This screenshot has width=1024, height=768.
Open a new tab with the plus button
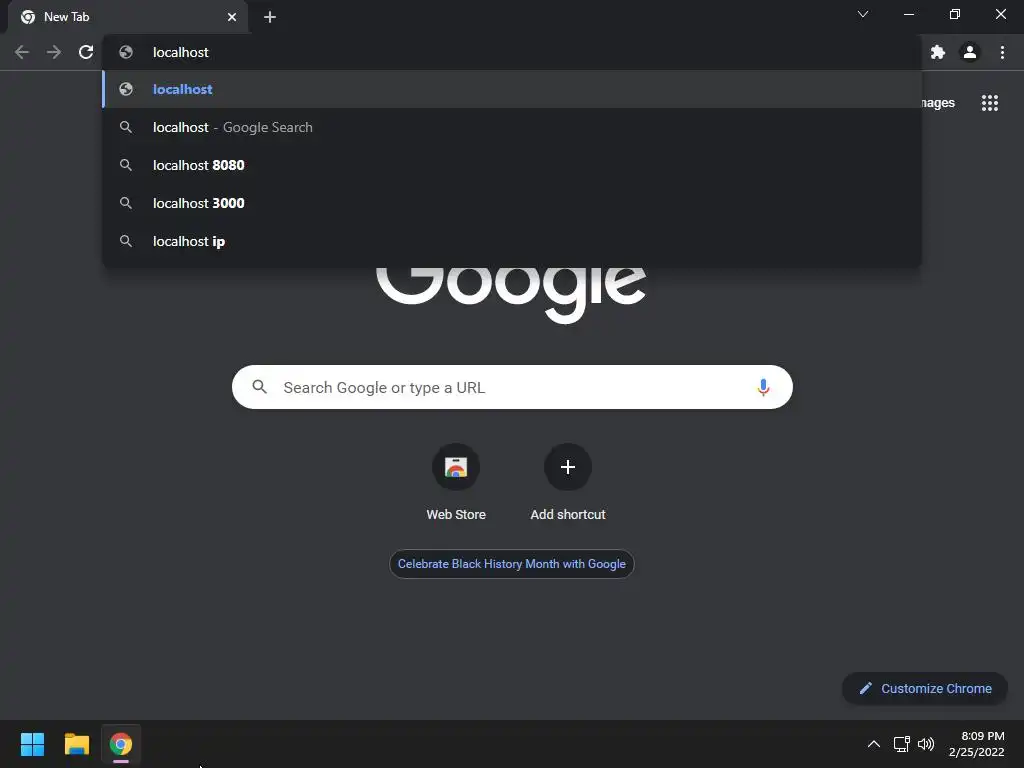270,17
